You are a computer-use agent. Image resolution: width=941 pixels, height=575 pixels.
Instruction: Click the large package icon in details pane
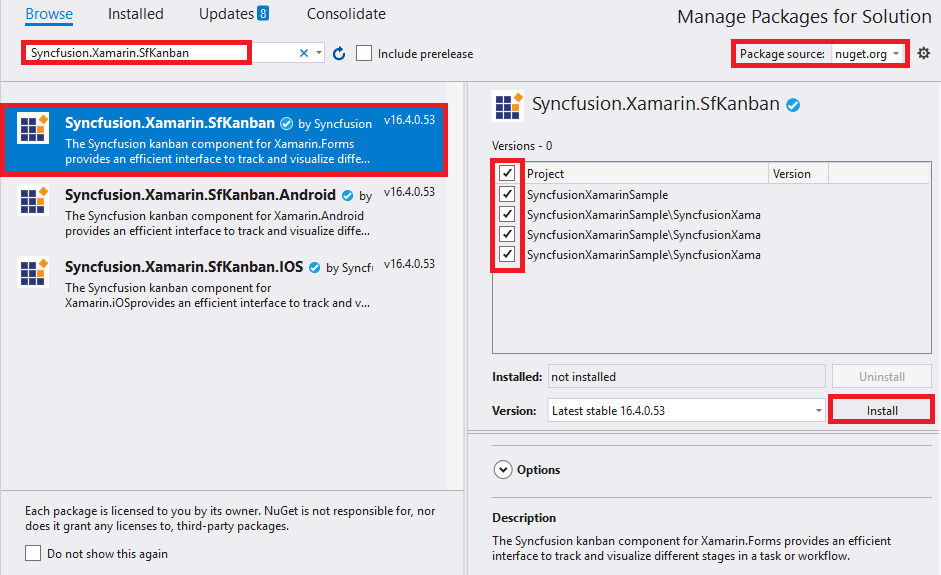509,105
